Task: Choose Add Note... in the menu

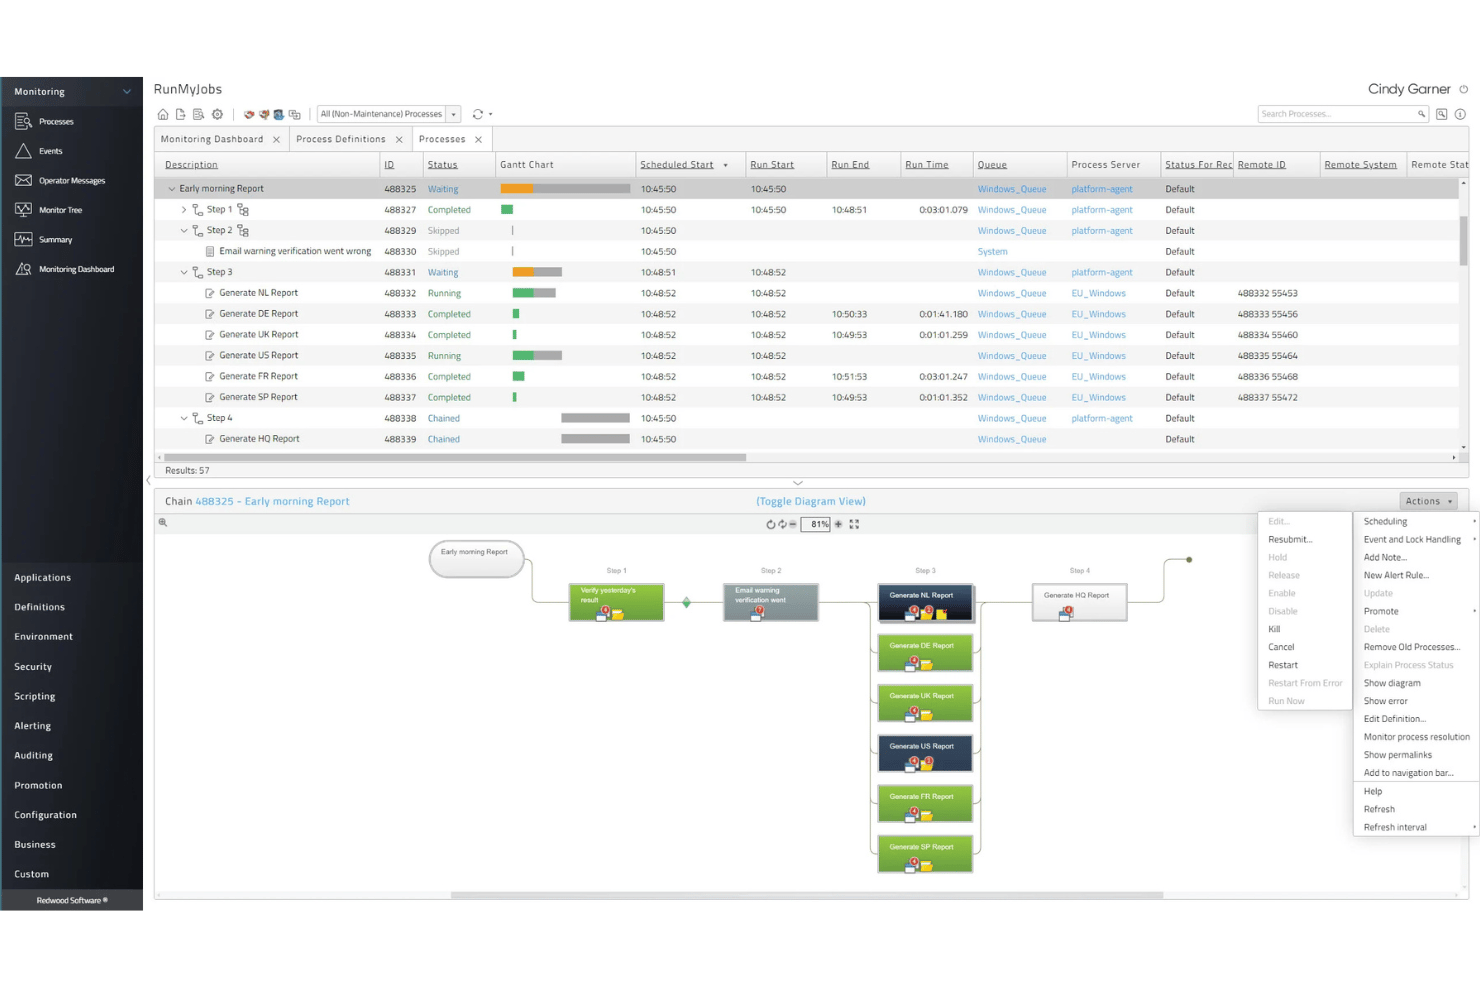Action: pyautogui.click(x=1385, y=557)
